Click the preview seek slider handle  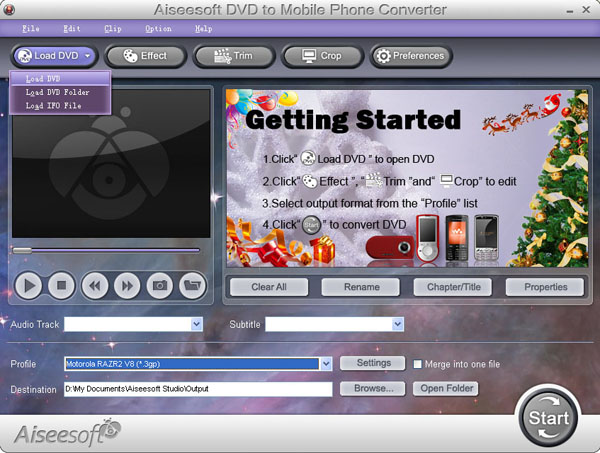(22, 250)
